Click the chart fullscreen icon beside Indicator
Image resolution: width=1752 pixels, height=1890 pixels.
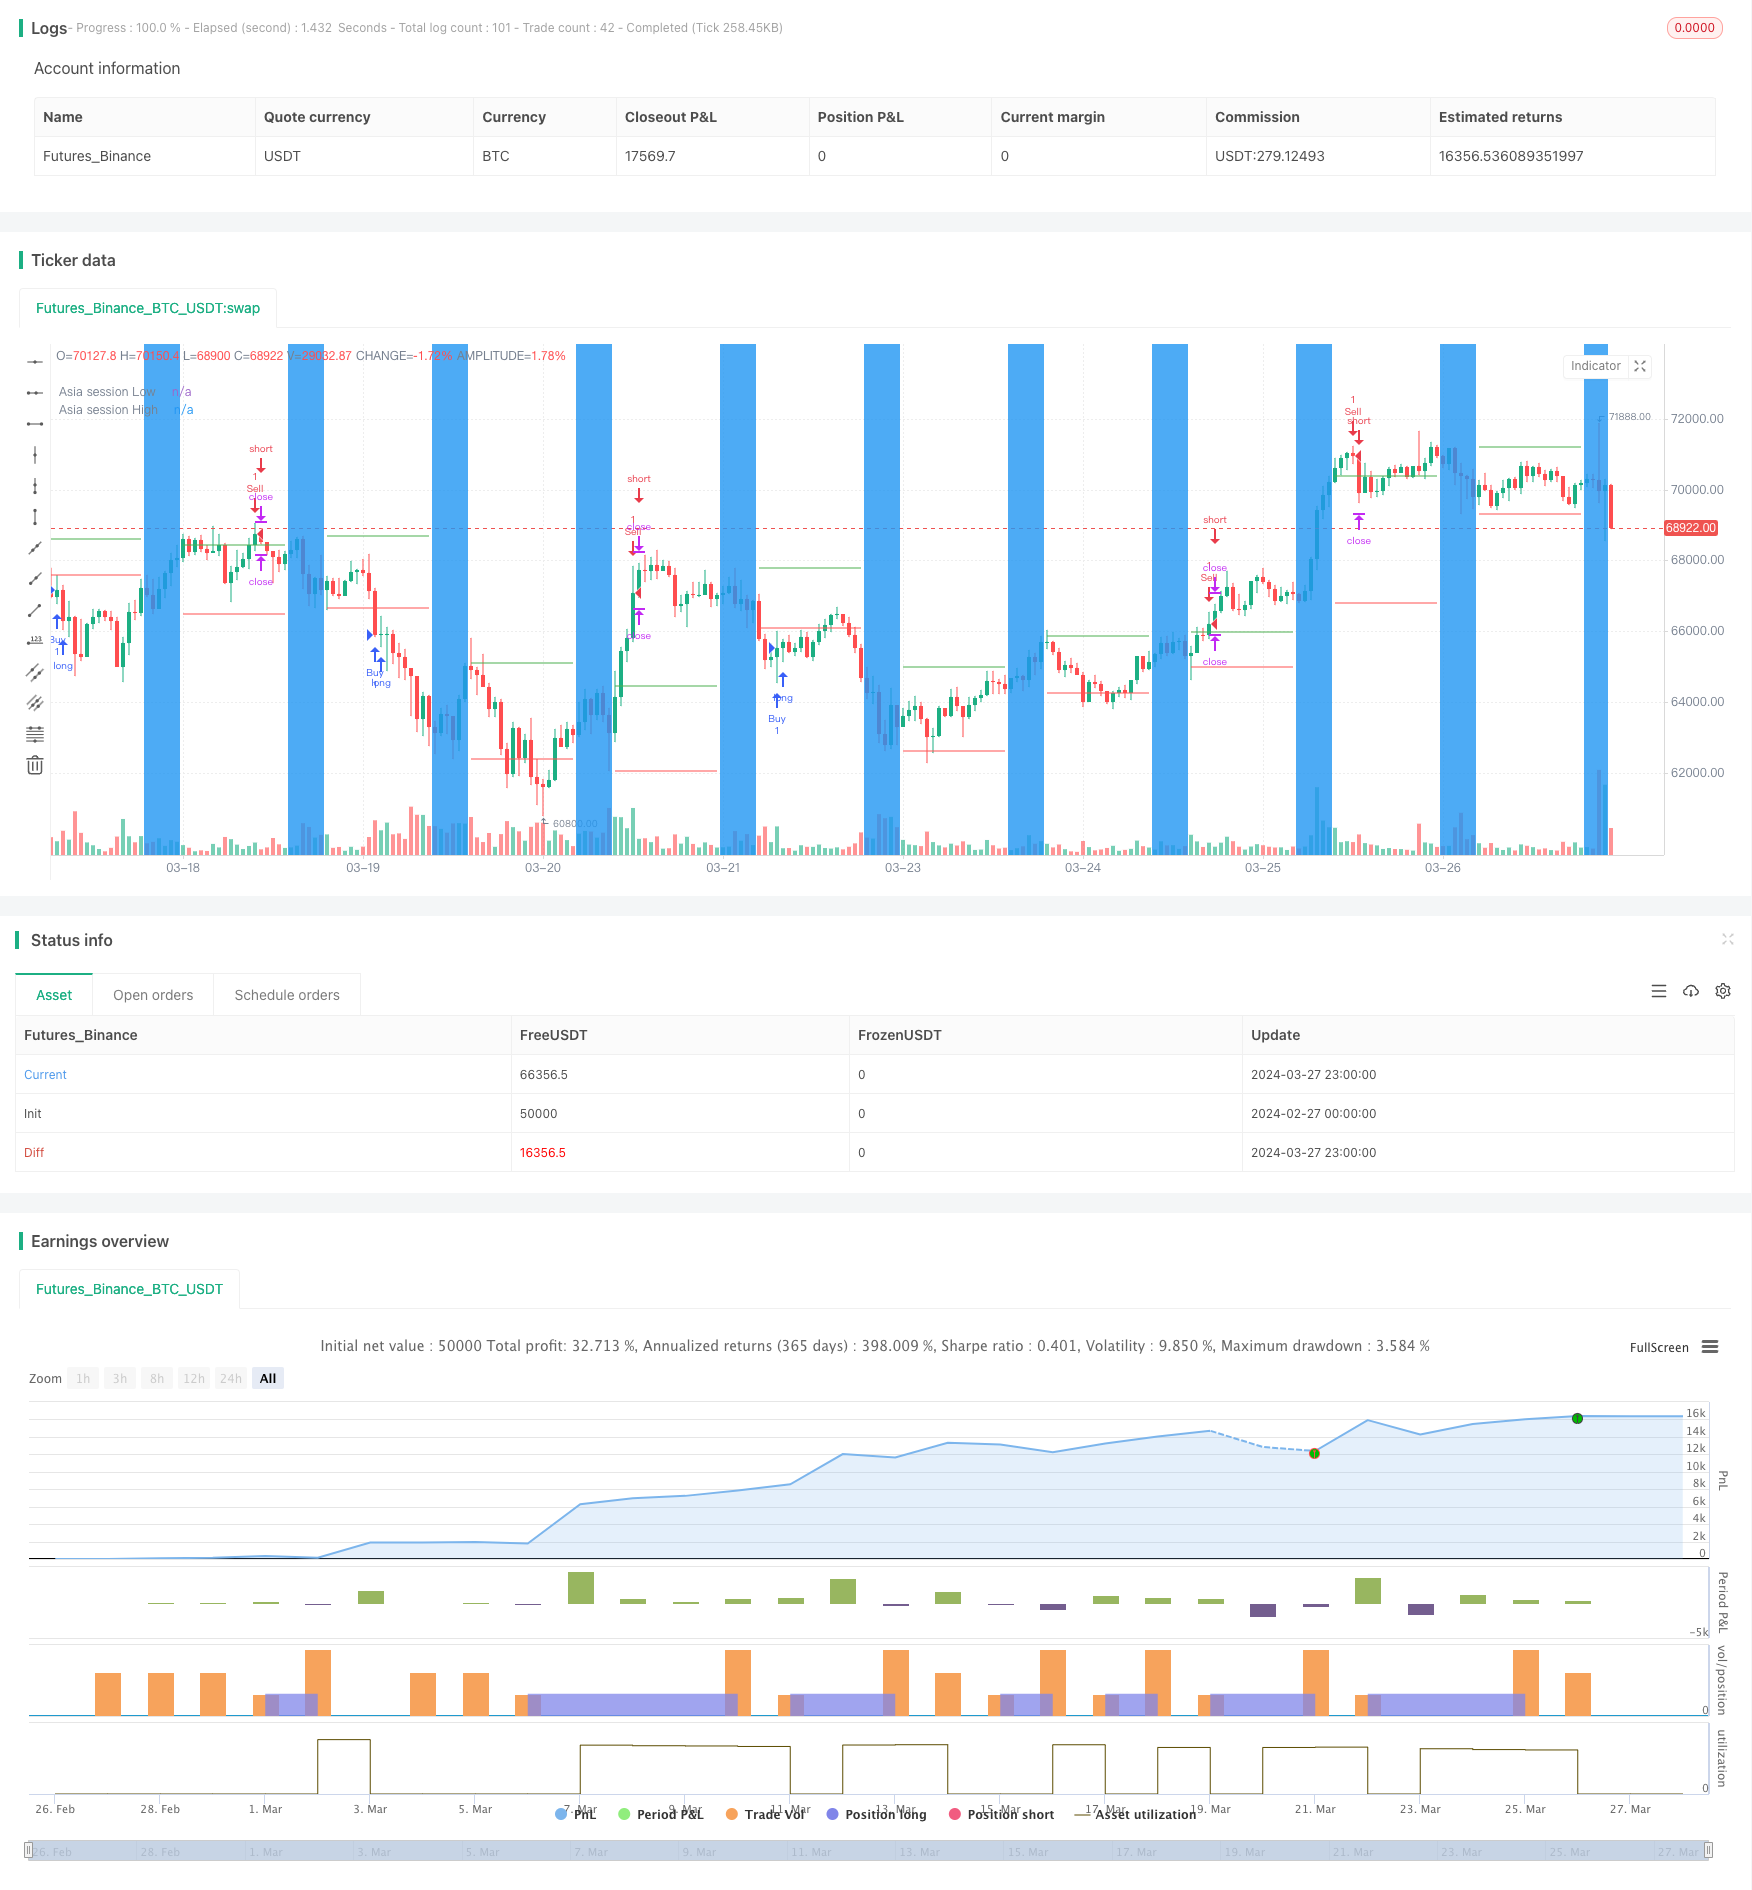[x=1640, y=366]
